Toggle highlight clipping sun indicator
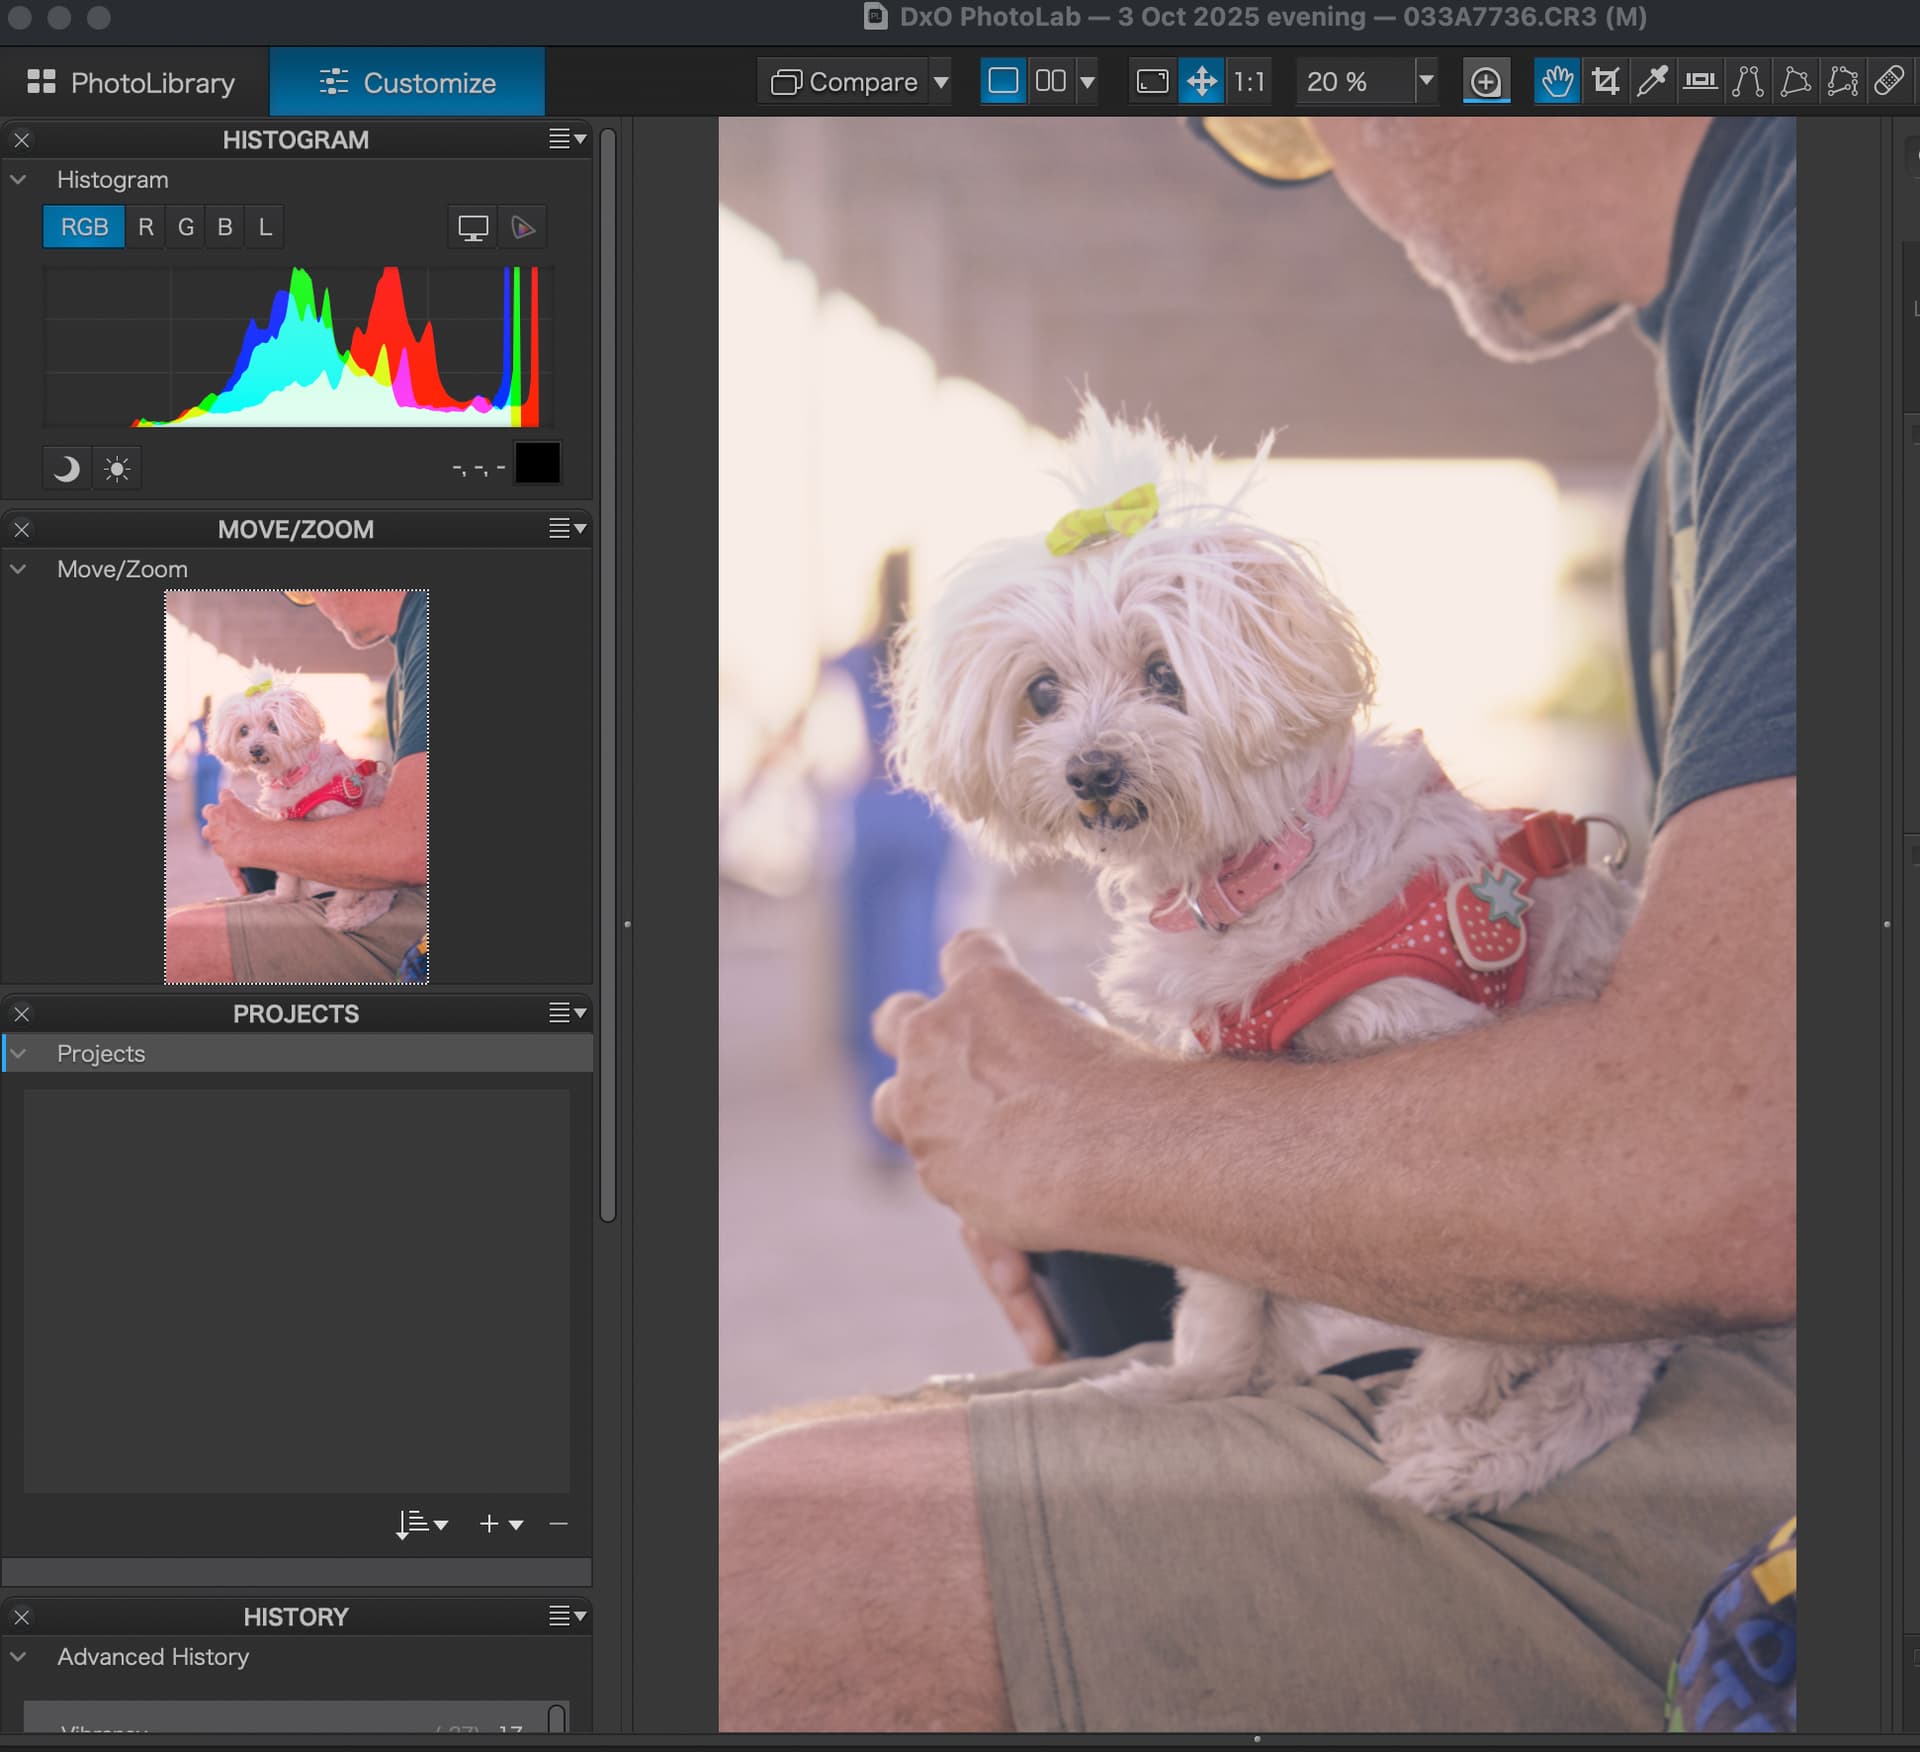The height and width of the screenshot is (1752, 1920). point(117,468)
